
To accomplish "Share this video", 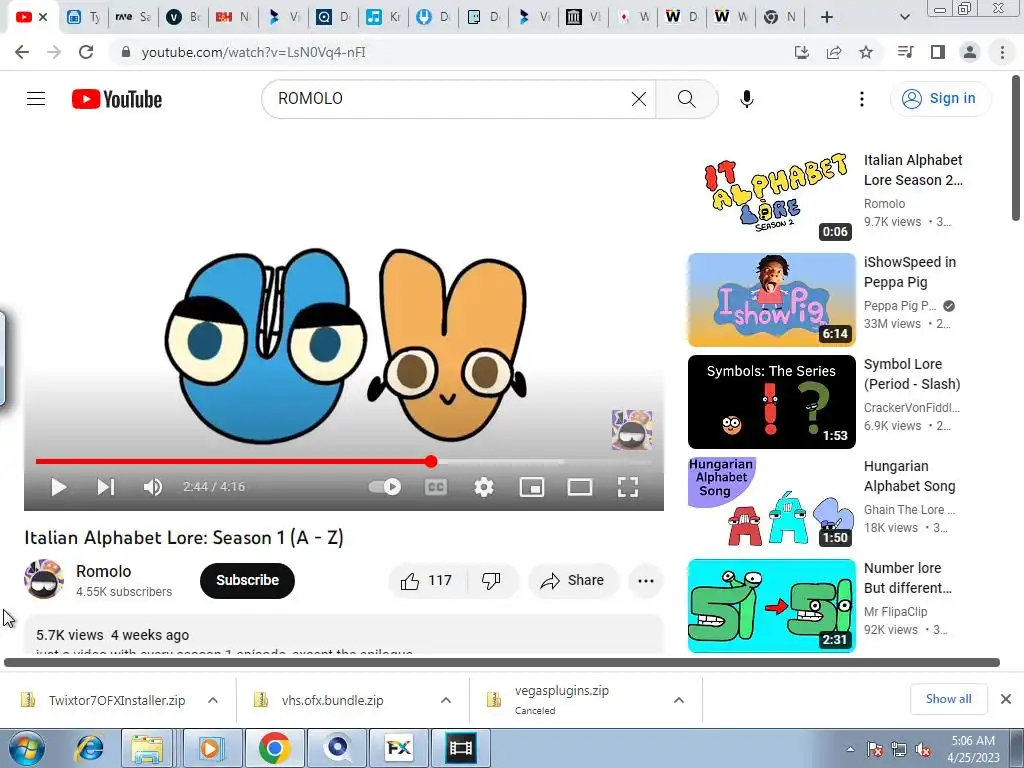I will point(573,581).
